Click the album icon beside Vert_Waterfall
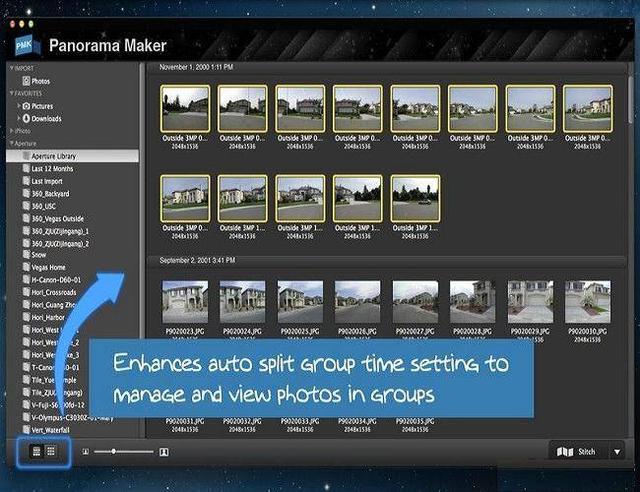 tap(26, 430)
